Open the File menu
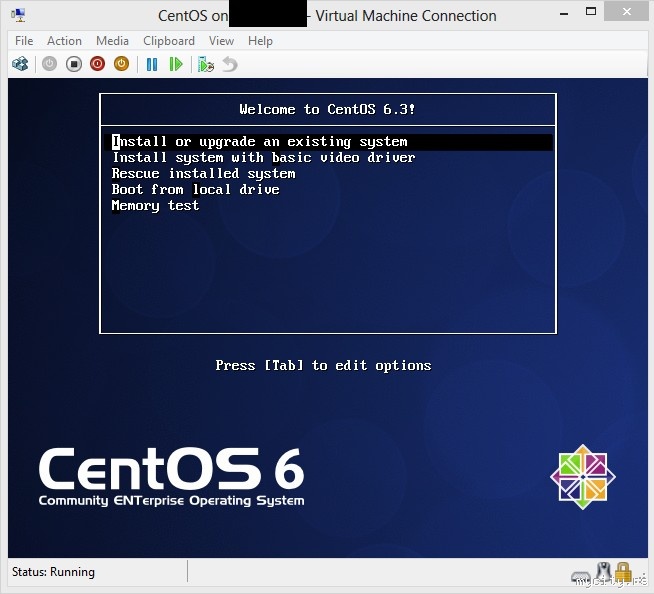Viewport: 654px width, 594px height. (24, 41)
